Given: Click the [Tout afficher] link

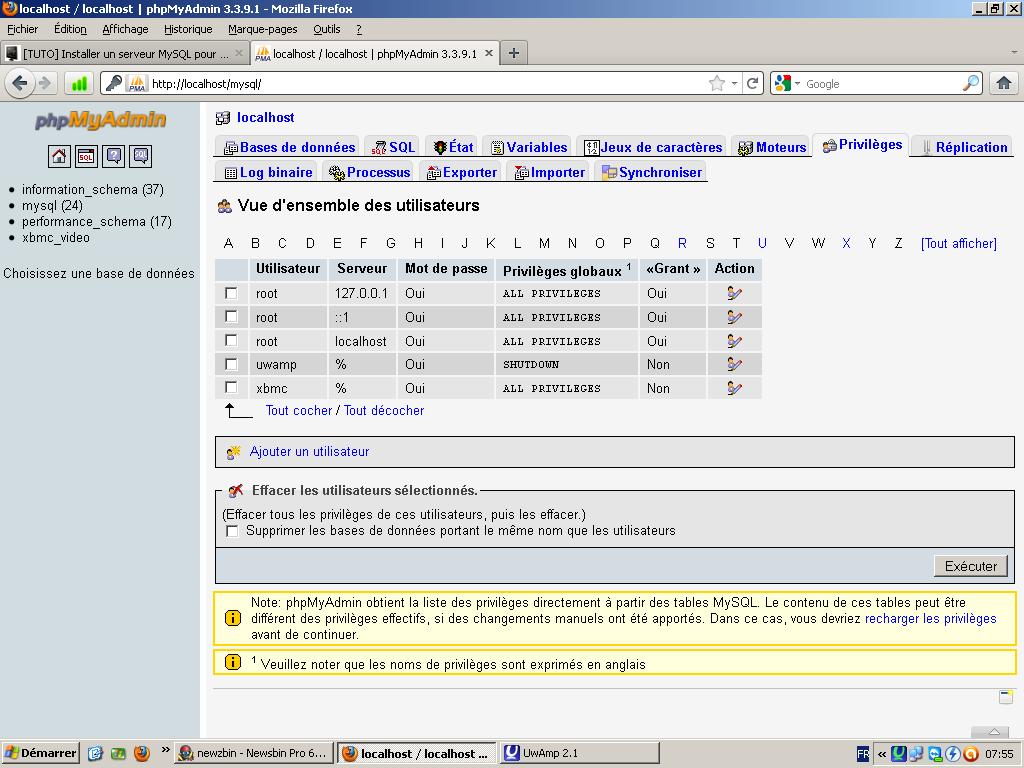Looking at the screenshot, I should pyautogui.click(x=959, y=244).
